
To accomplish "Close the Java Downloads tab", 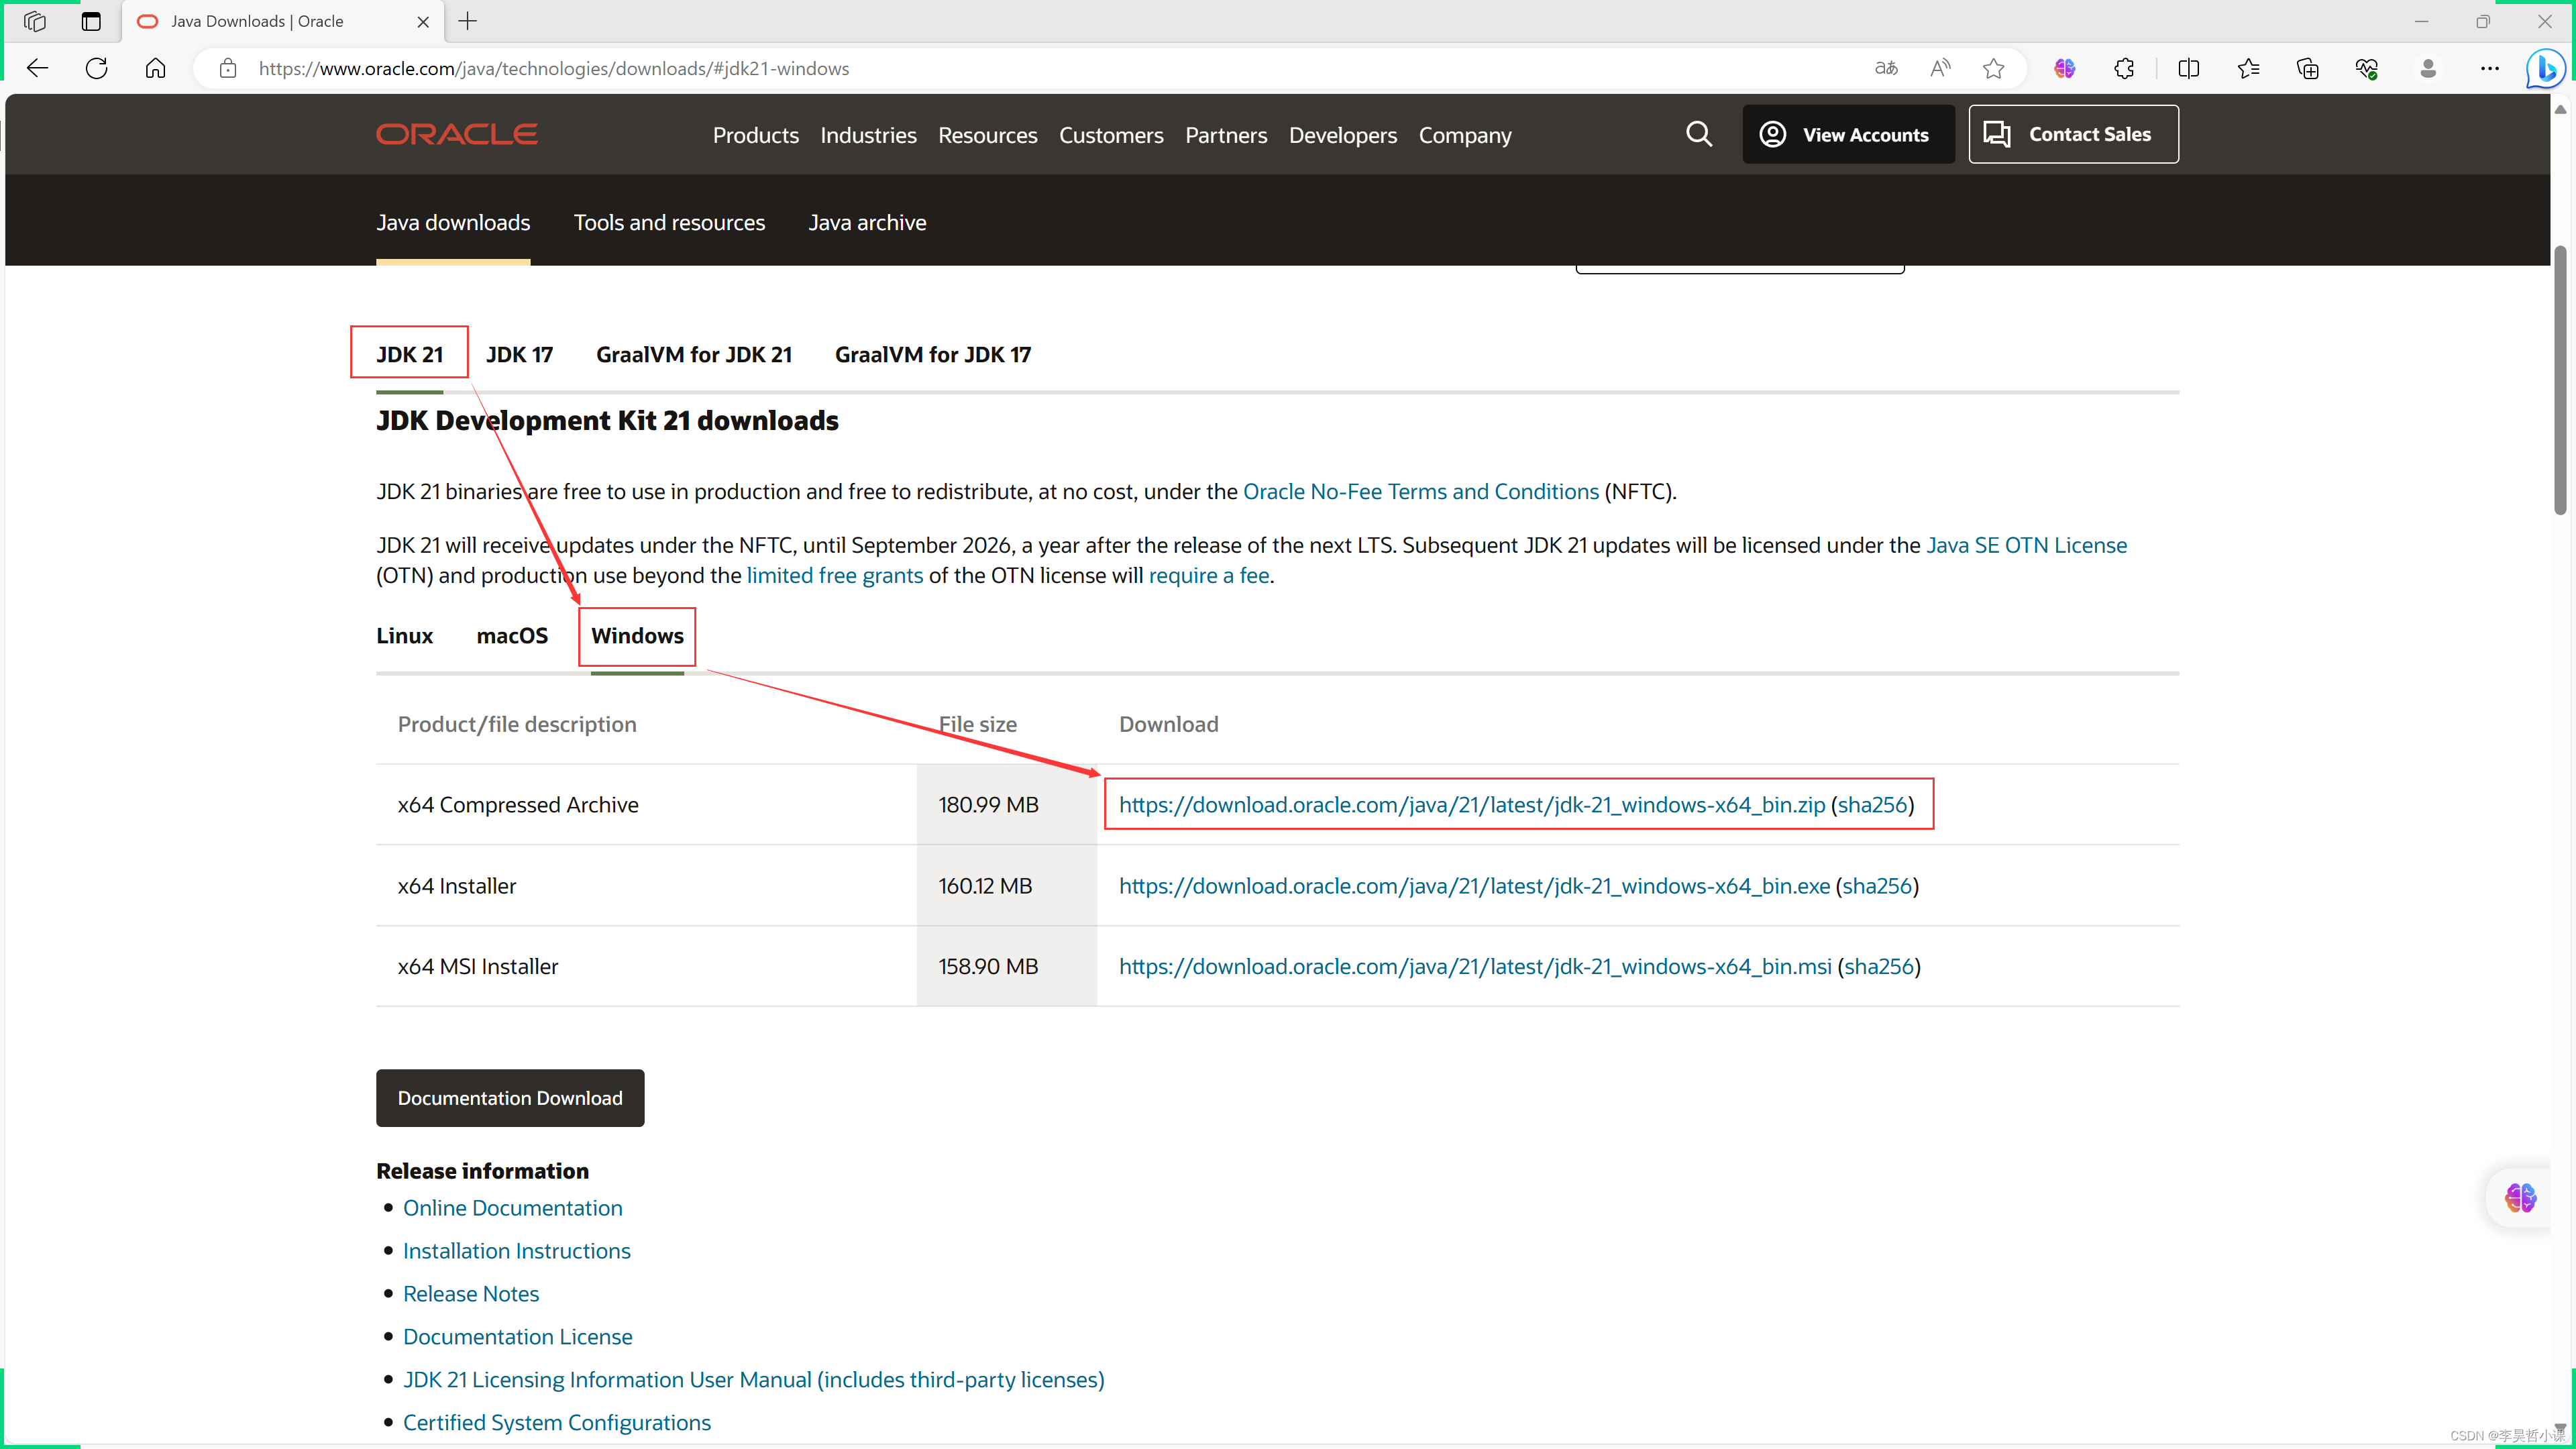I will pos(423,21).
